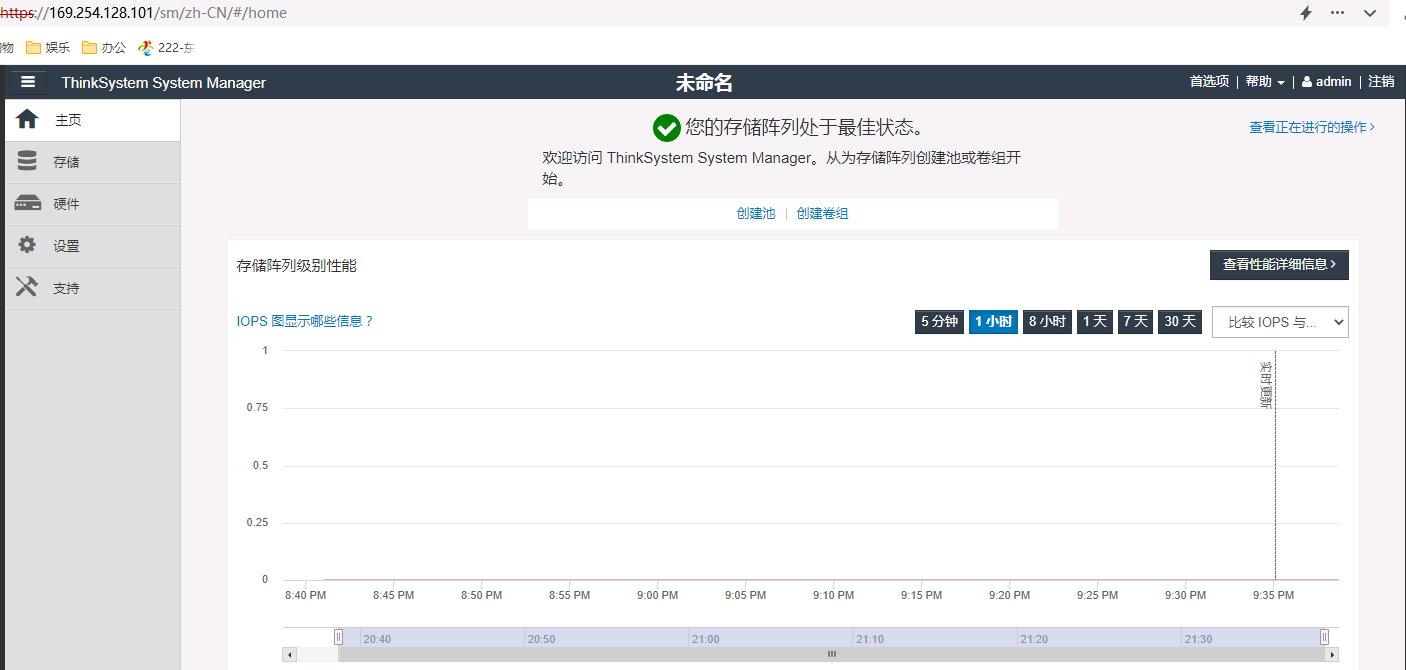This screenshot has height=670, width=1406.
Task: Click the hardware drive icon
Action: (x=27, y=203)
